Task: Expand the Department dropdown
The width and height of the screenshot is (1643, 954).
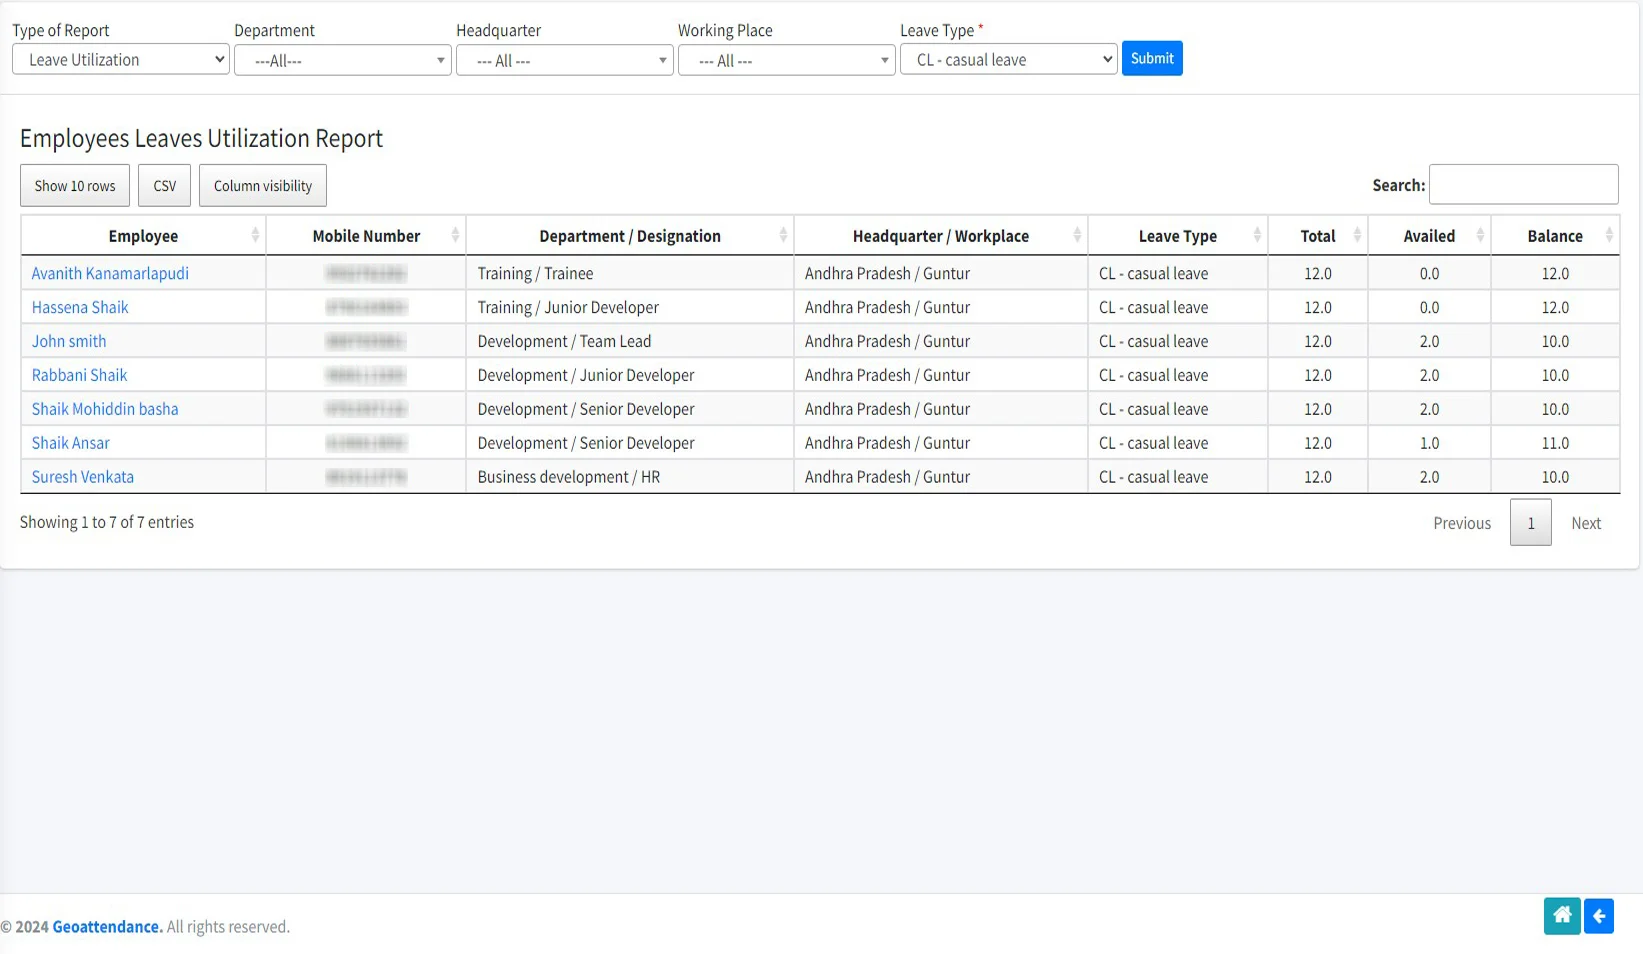Action: point(342,61)
